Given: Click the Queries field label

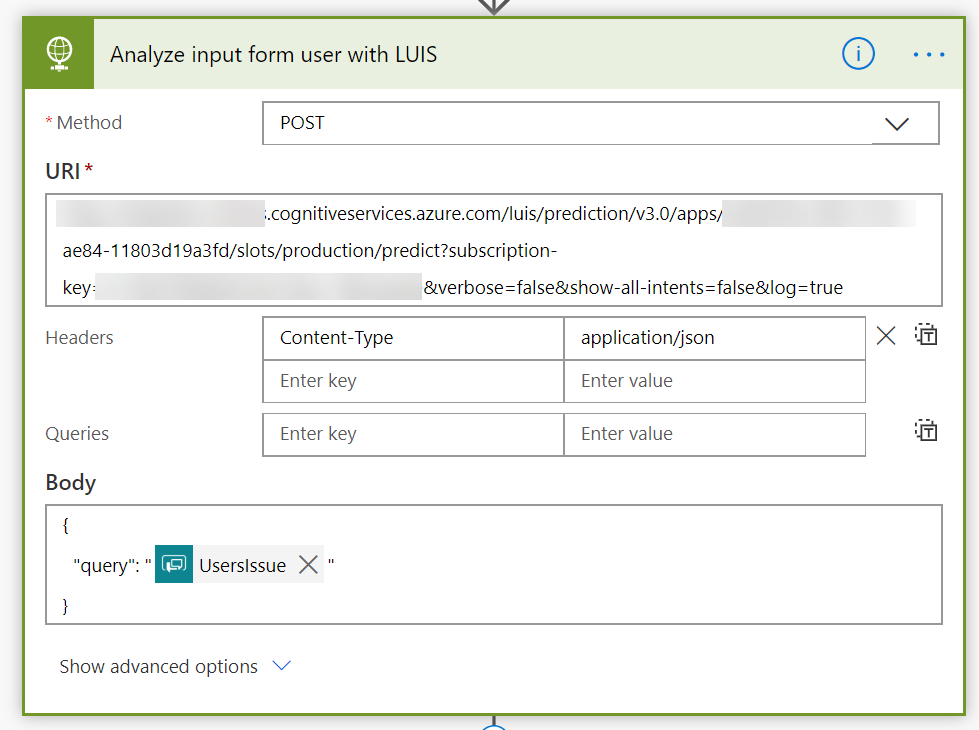Looking at the screenshot, I should pos(77,434).
